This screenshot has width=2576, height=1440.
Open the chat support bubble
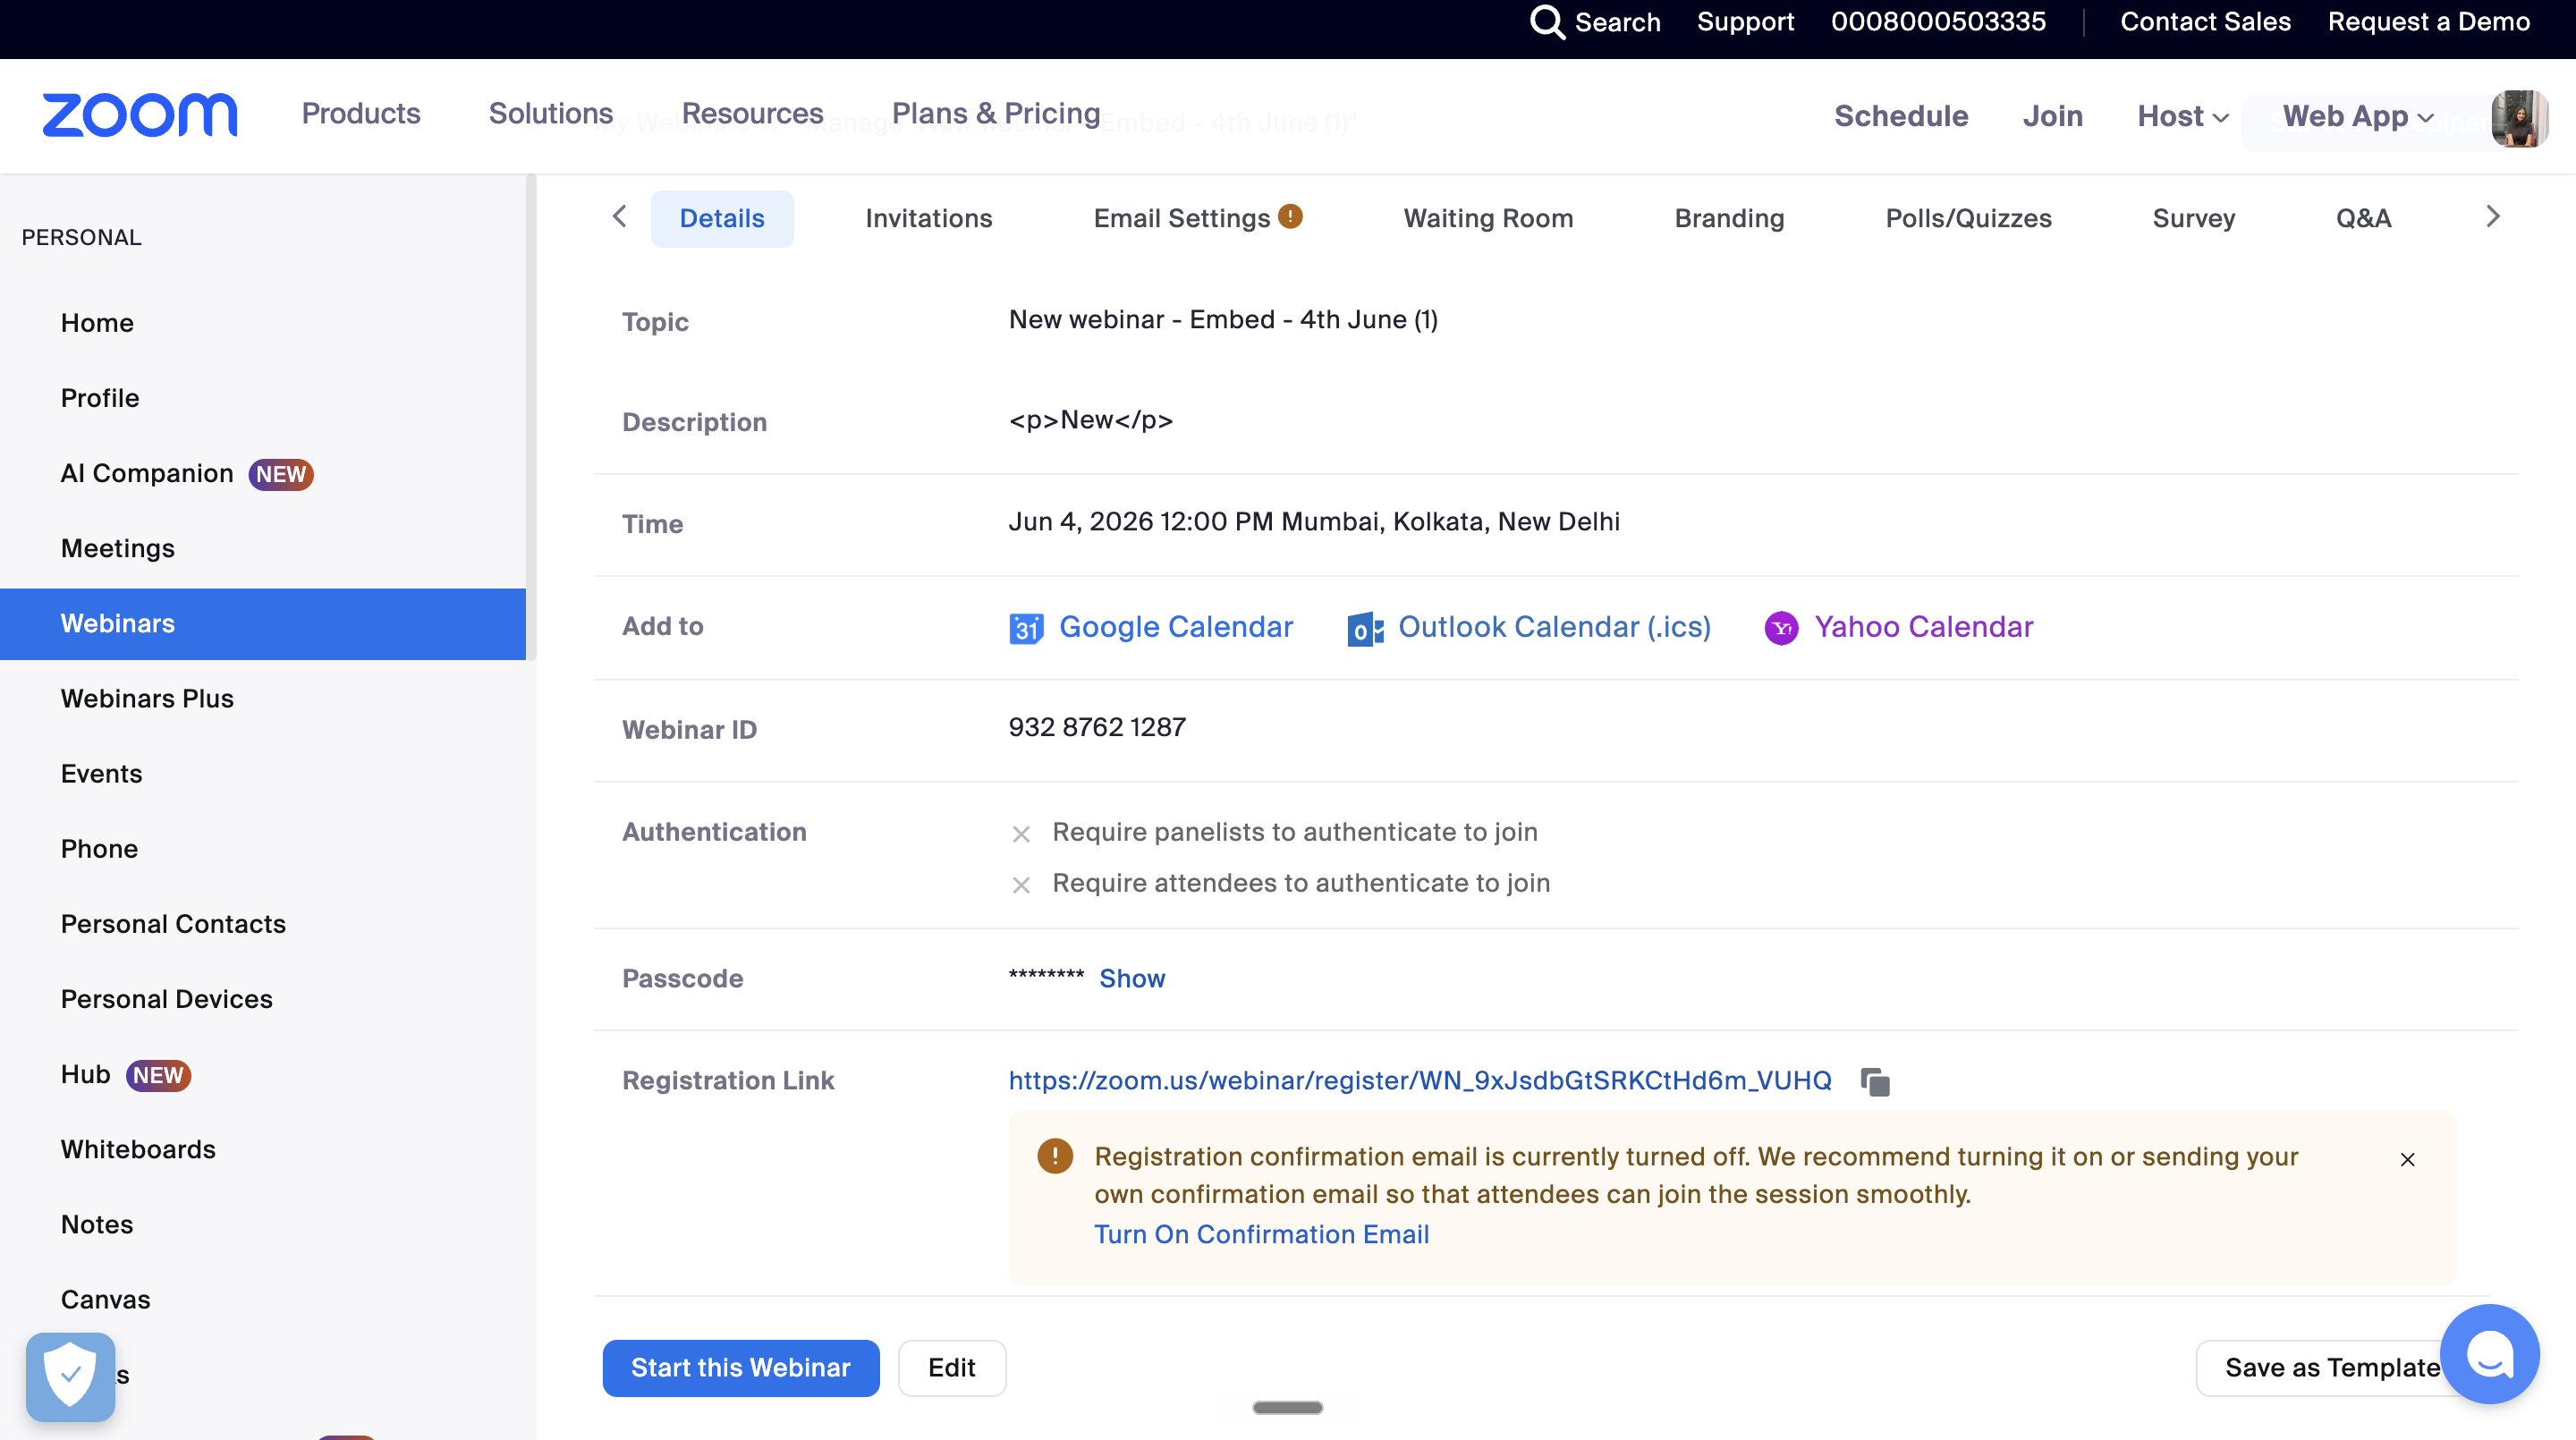pyautogui.click(x=2489, y=1354)
